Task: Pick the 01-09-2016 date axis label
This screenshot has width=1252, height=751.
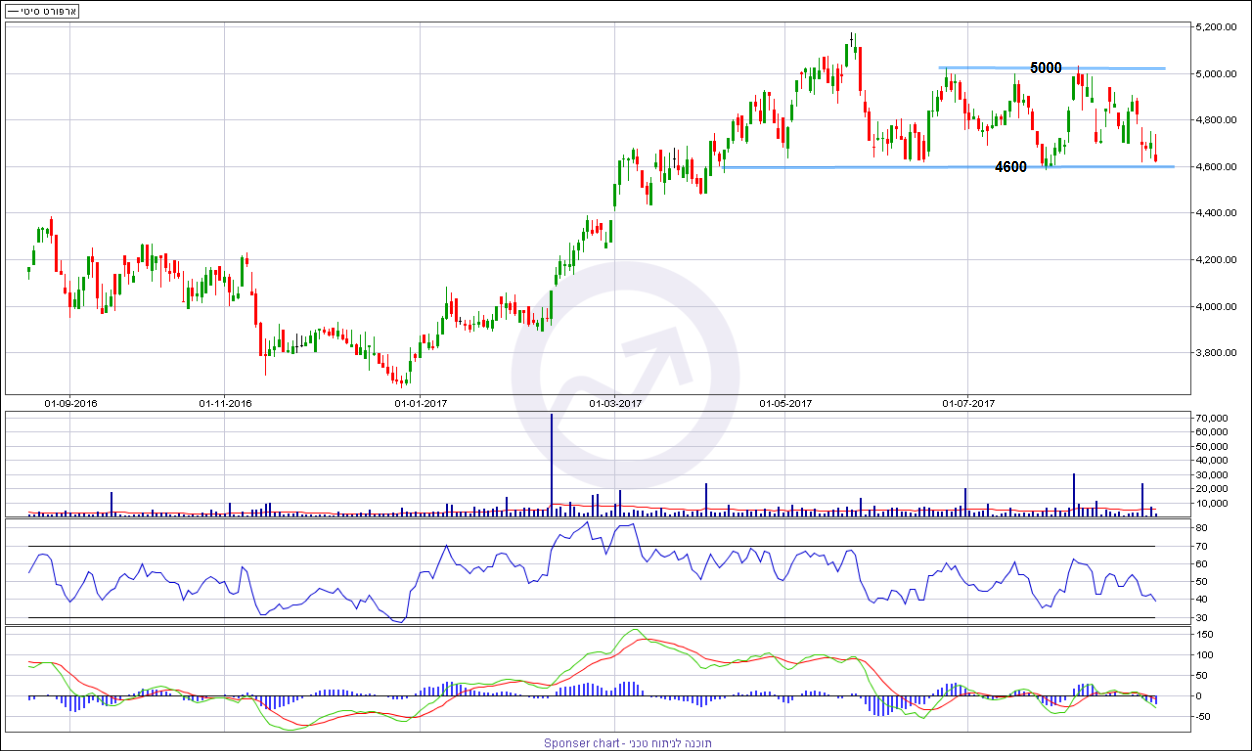Action: pyautogui.click(x=70, y=404)
